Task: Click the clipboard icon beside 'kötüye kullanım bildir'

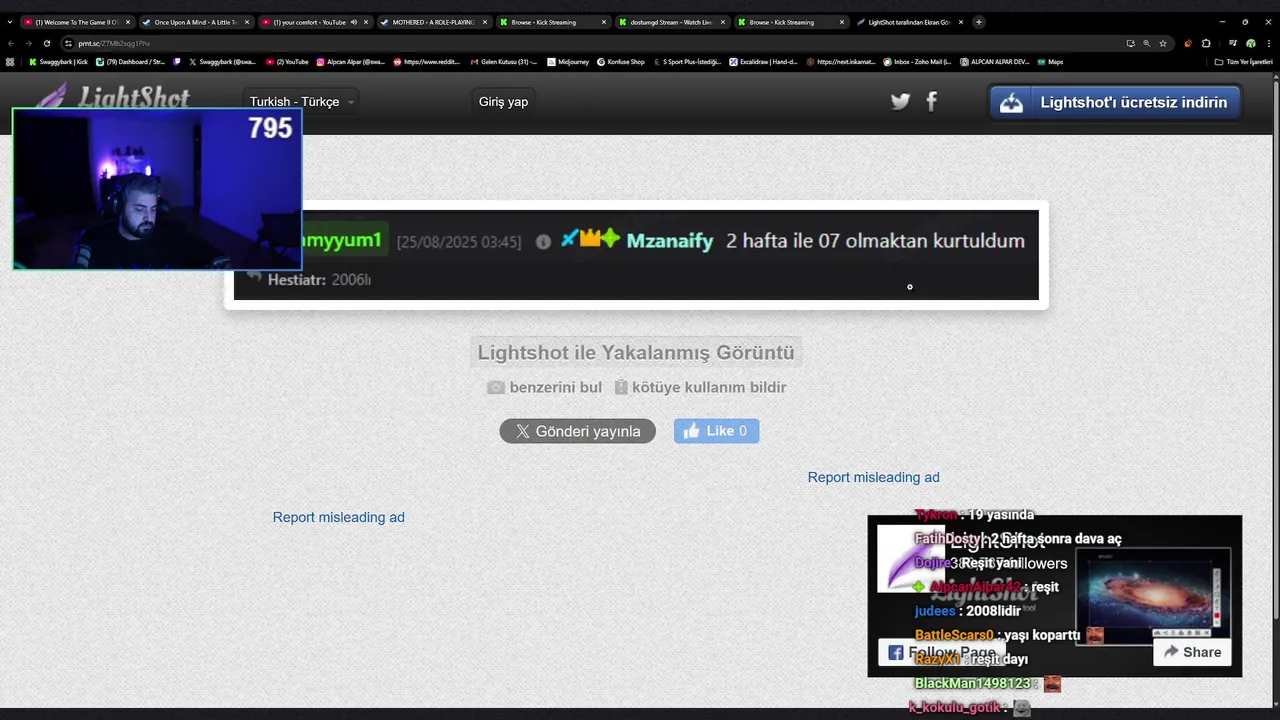Action: 620,387
